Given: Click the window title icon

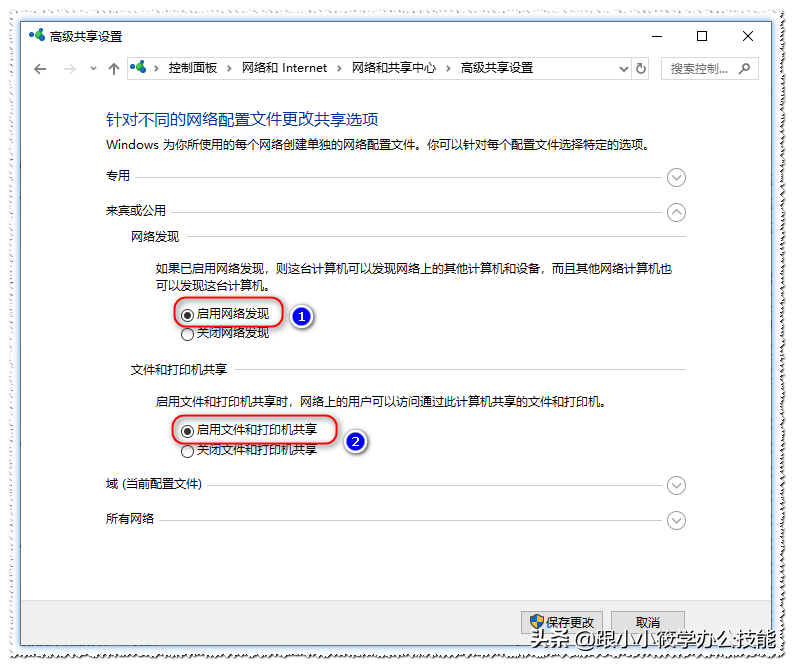Looking at the screenshot, I should tap(37, 35).
